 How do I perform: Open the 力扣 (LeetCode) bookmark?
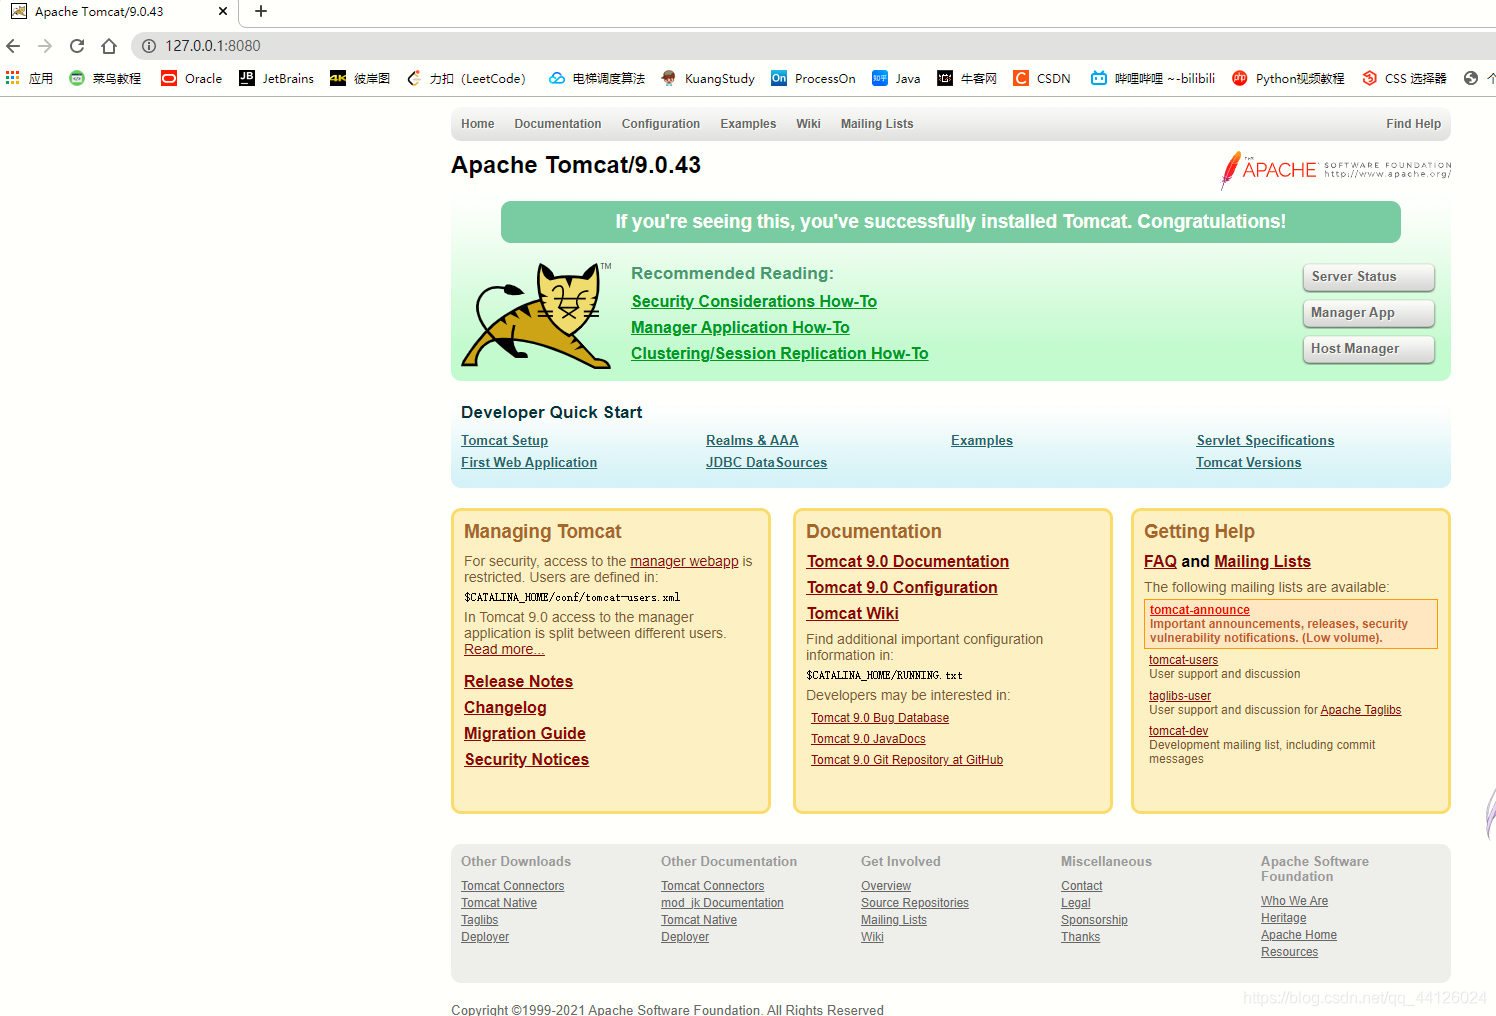coord(466,78)
